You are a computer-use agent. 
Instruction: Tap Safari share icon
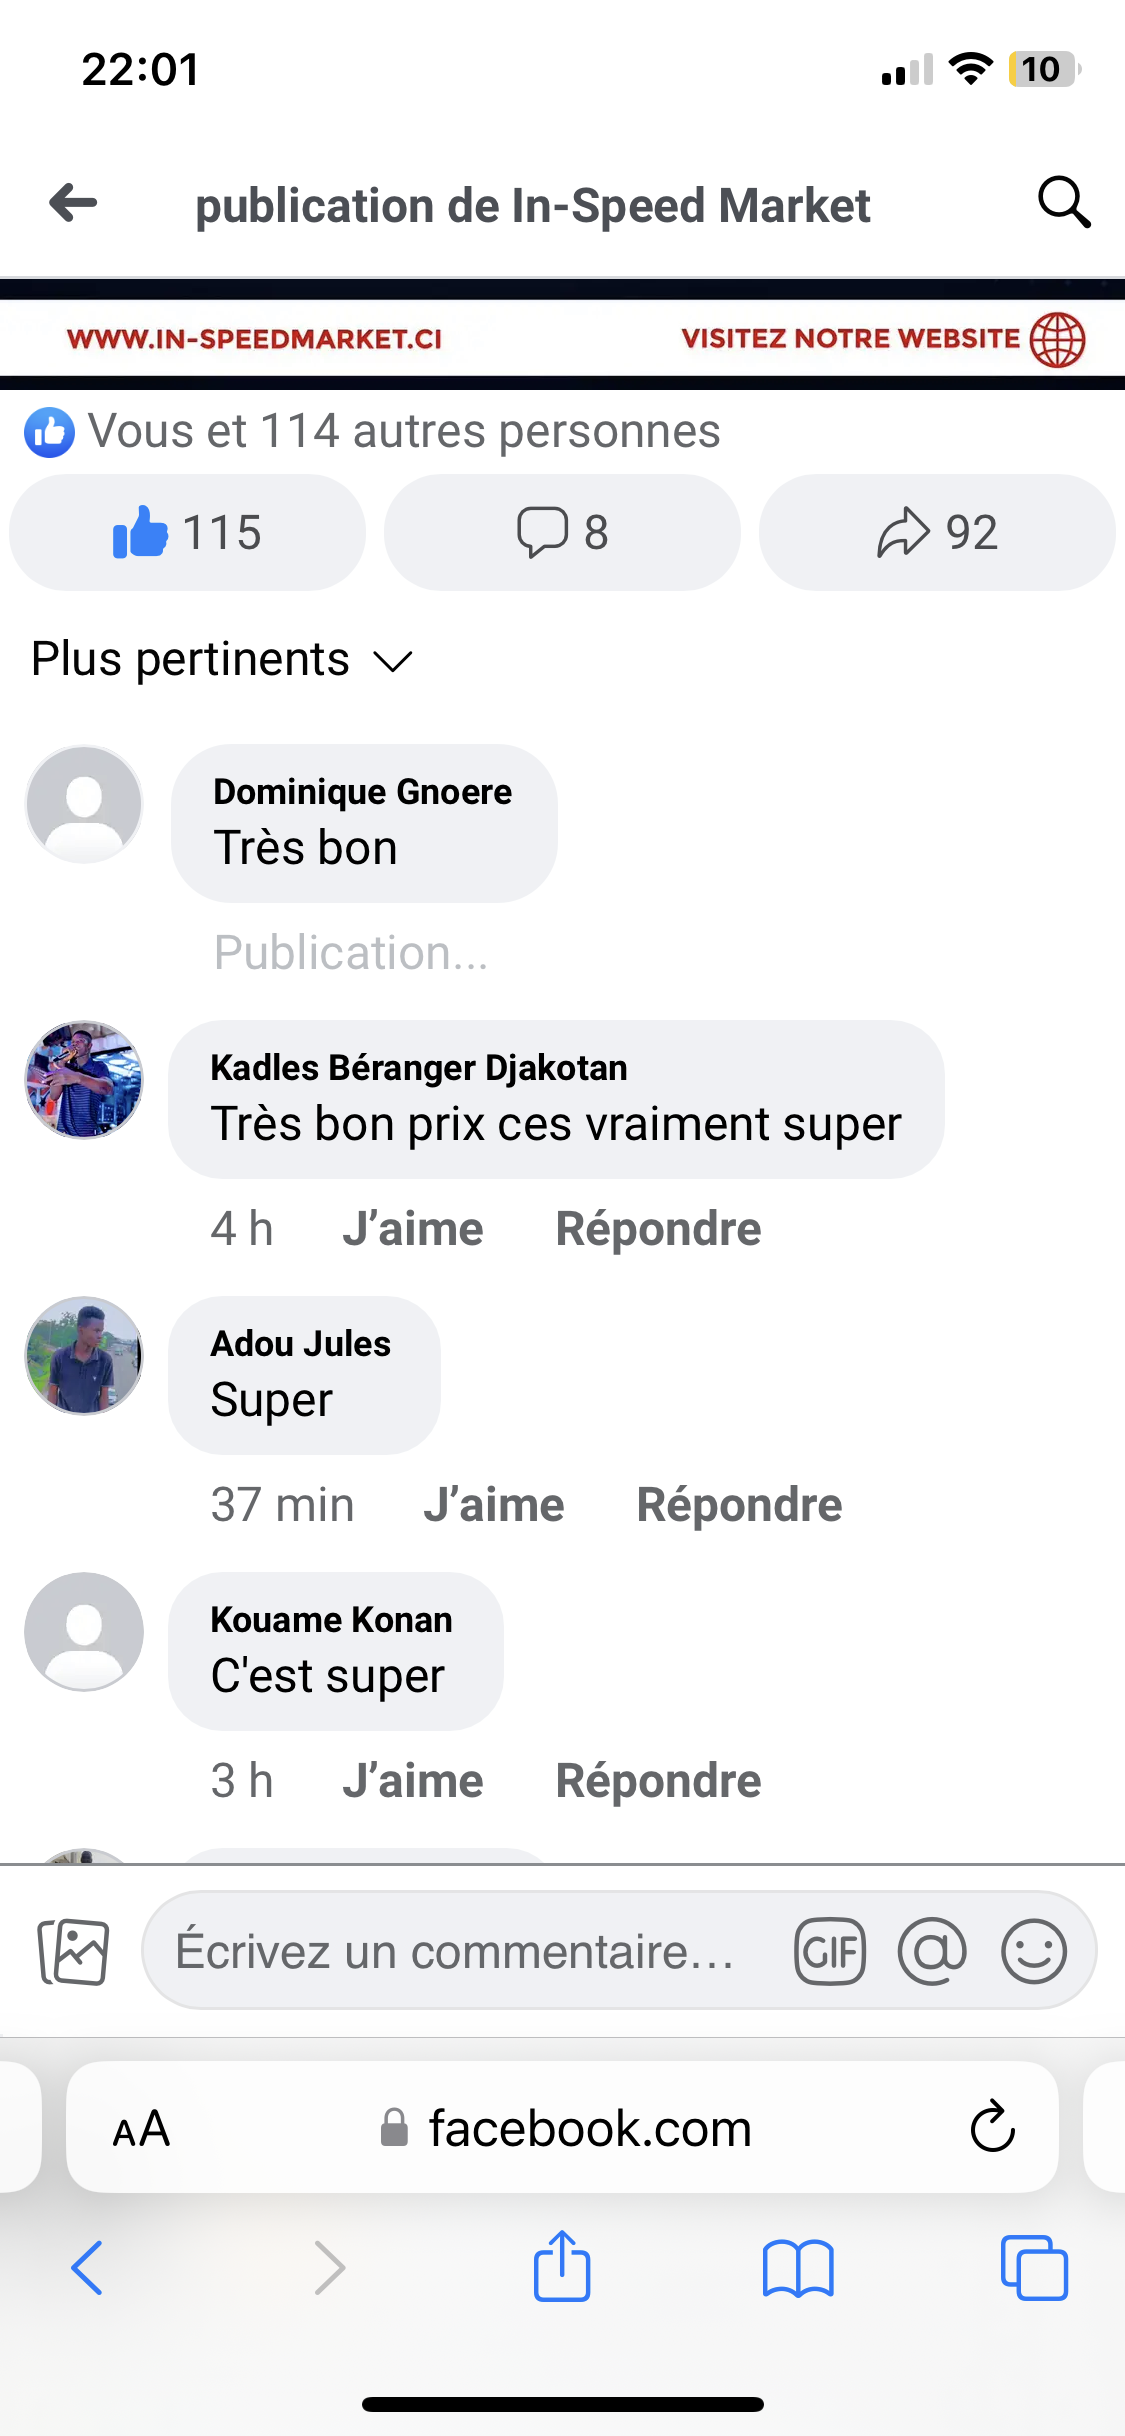pos(562,2267)
